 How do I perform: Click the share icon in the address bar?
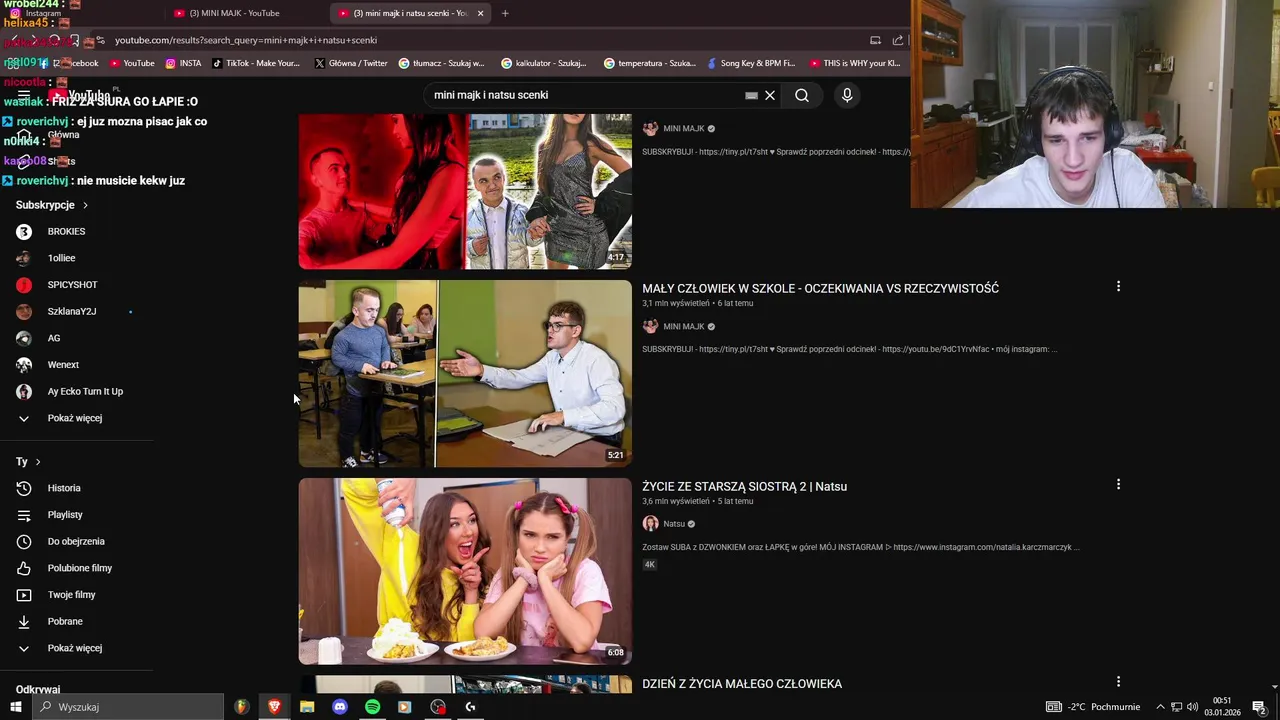point(898,40)
